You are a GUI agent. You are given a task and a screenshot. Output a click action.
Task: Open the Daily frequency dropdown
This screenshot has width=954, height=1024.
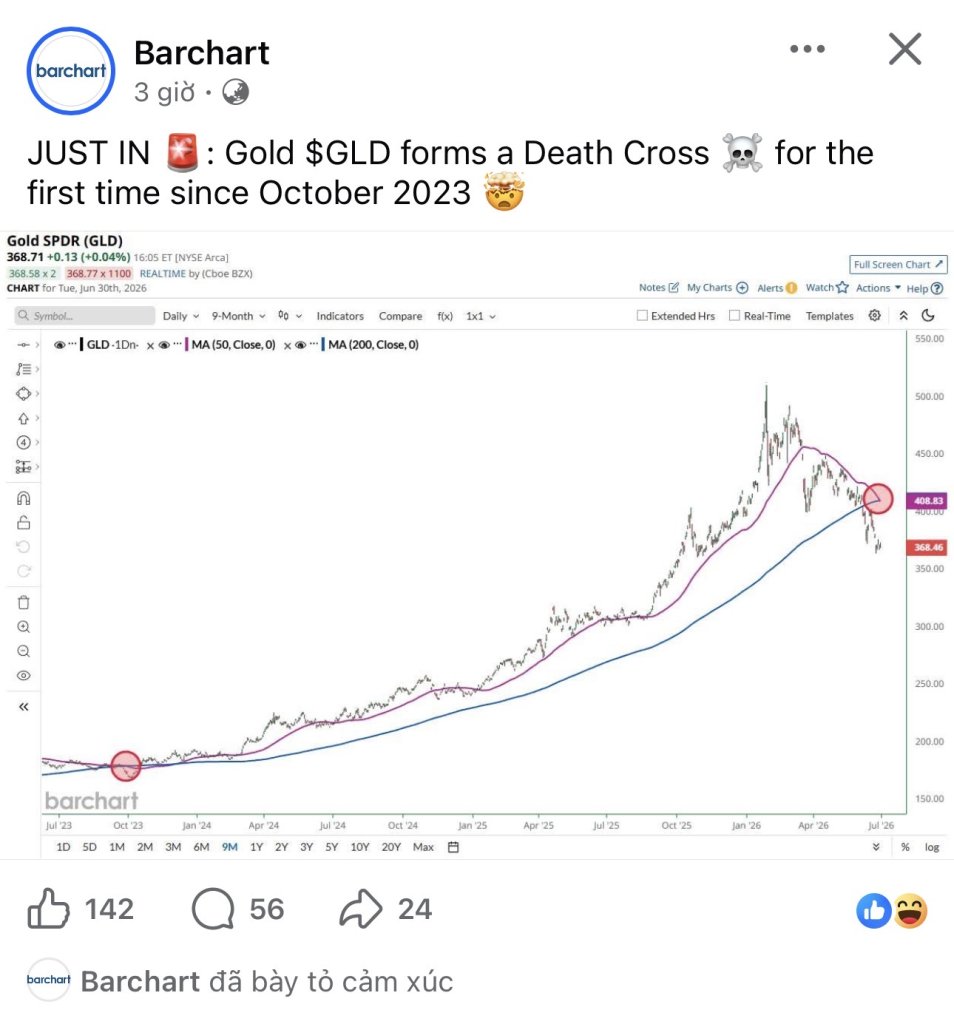pyautogui.click(x=181, y=316)
